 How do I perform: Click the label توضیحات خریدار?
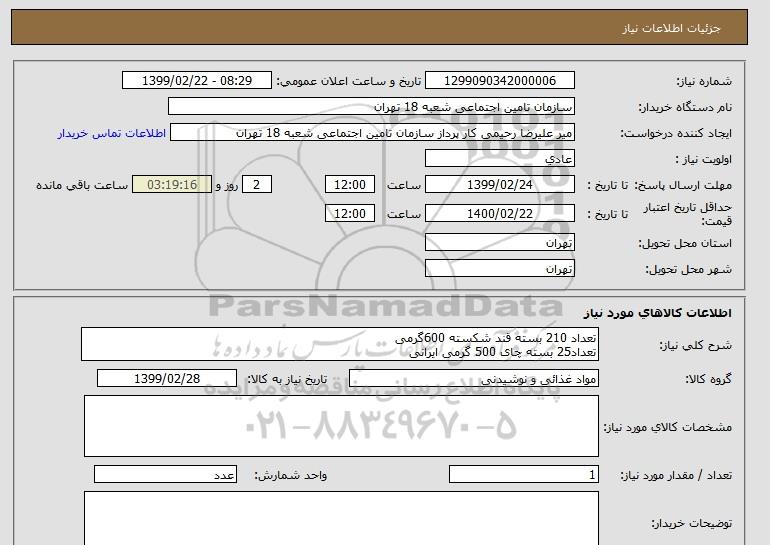(691, 523)
